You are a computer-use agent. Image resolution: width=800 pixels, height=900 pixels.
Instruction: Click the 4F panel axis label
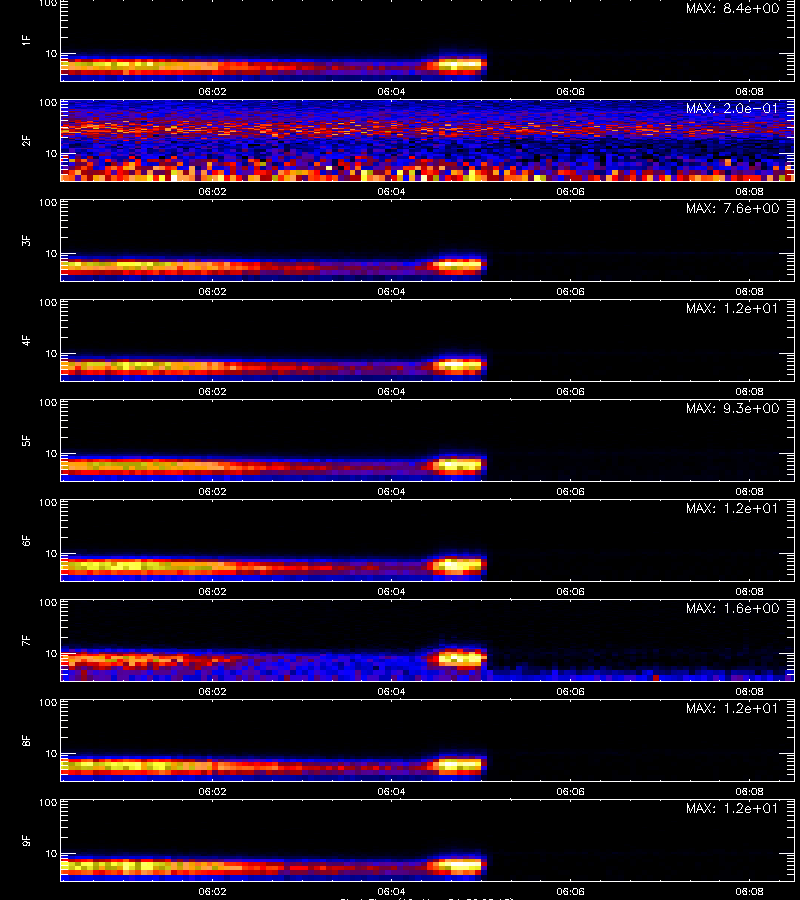pyautogui.click(x=26, y=340)
